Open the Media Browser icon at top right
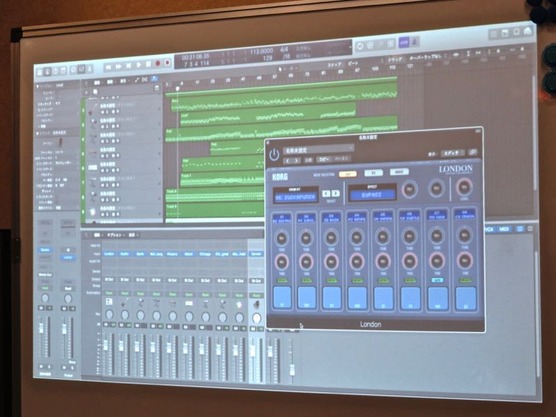Image resolution: width=556 pixels, height=417 pixels. tap(528, 31)
